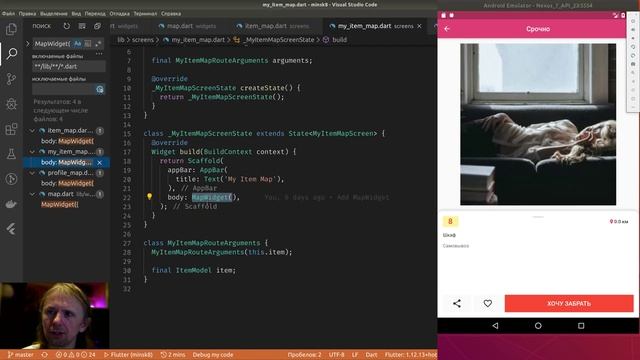Click the screens breadcrumb segment

click(142, 40)
